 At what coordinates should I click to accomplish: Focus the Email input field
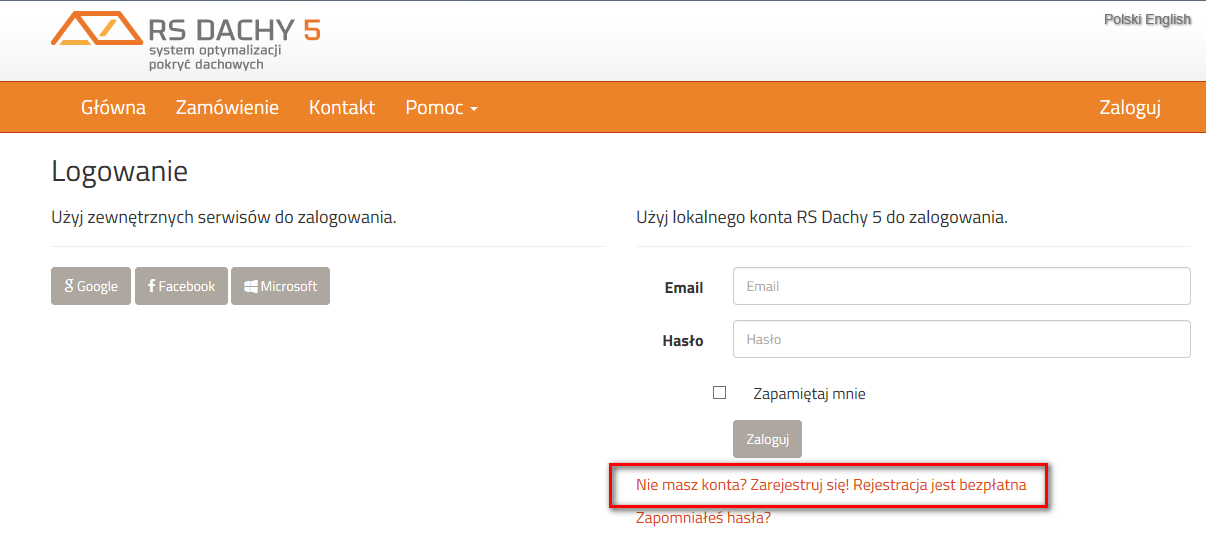click(x=961, y=286)
